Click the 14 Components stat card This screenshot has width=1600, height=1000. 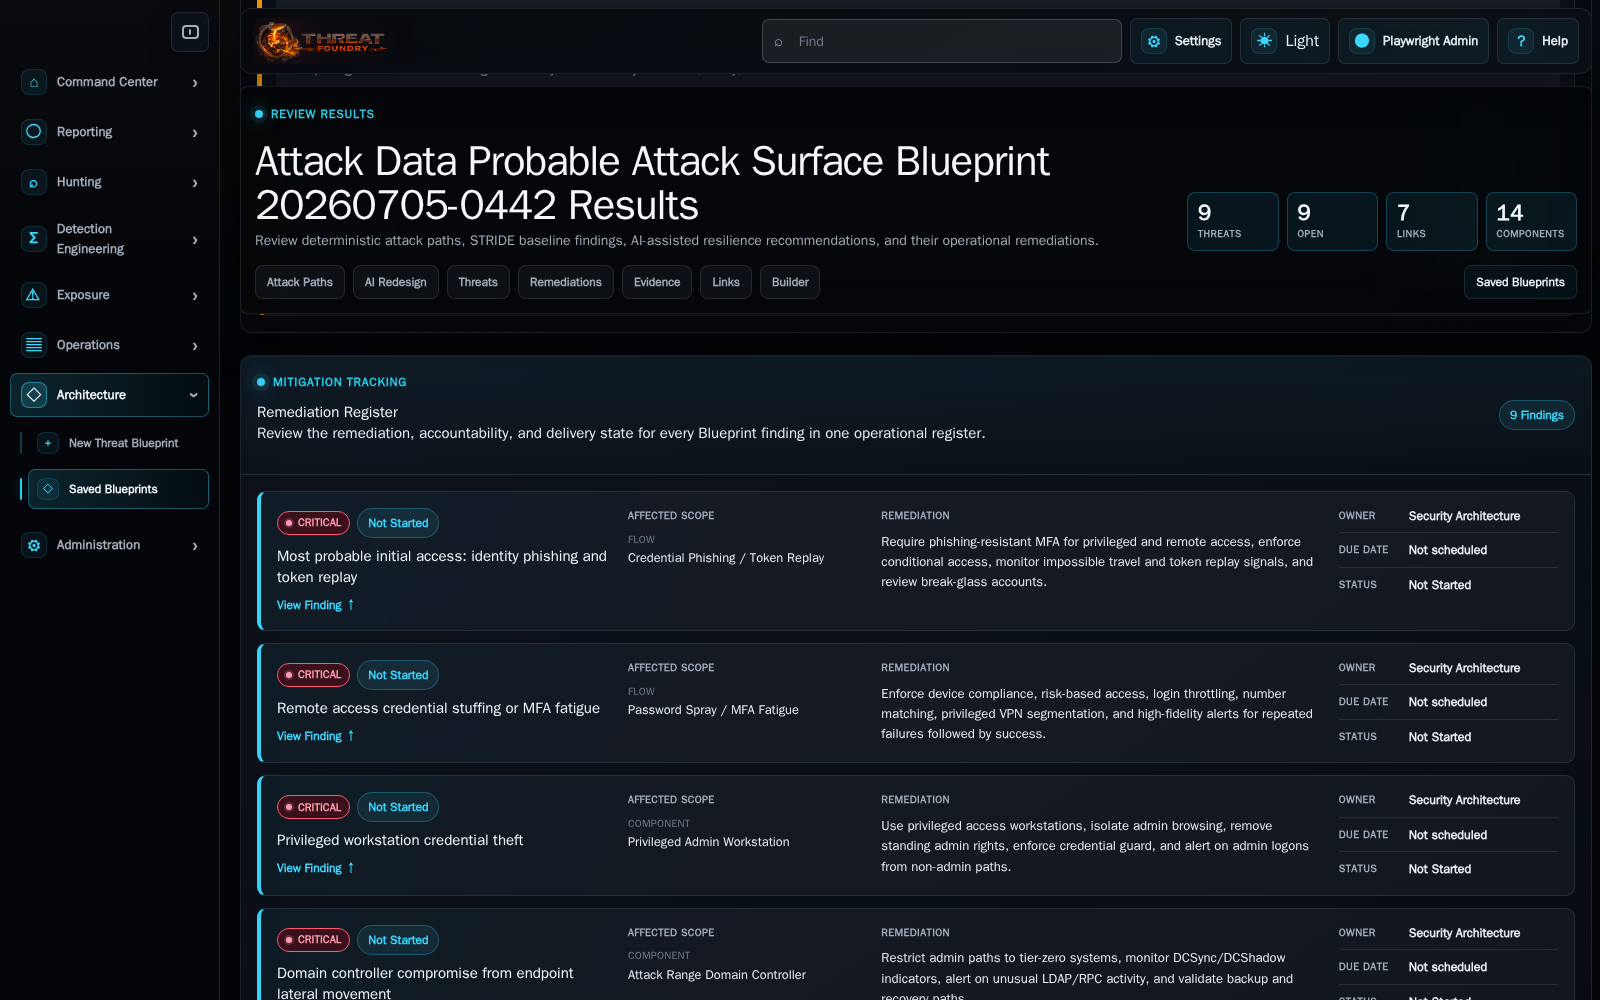click(1531, 221)
